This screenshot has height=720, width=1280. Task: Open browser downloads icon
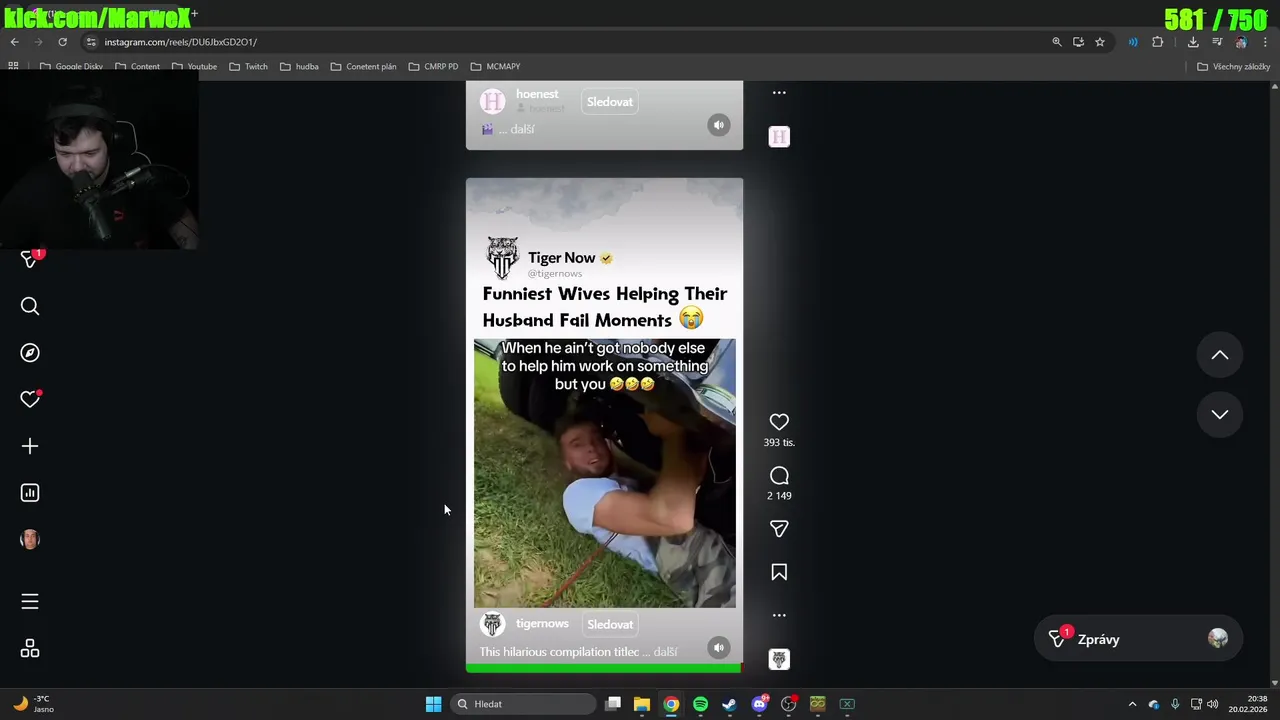(x=1193, y=42)
